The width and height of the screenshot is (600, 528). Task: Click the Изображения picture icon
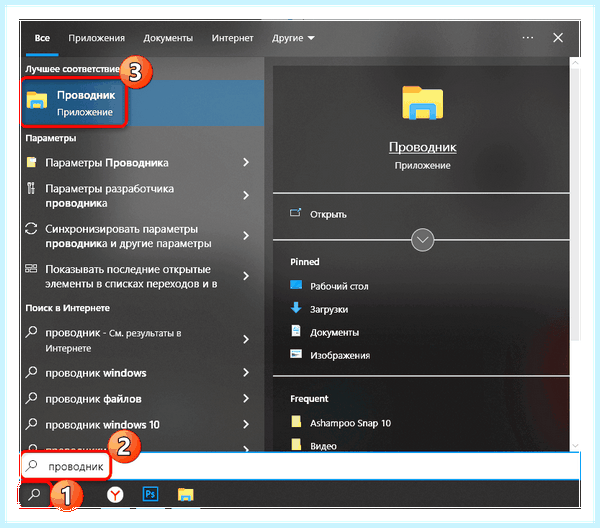click(296, 354)
